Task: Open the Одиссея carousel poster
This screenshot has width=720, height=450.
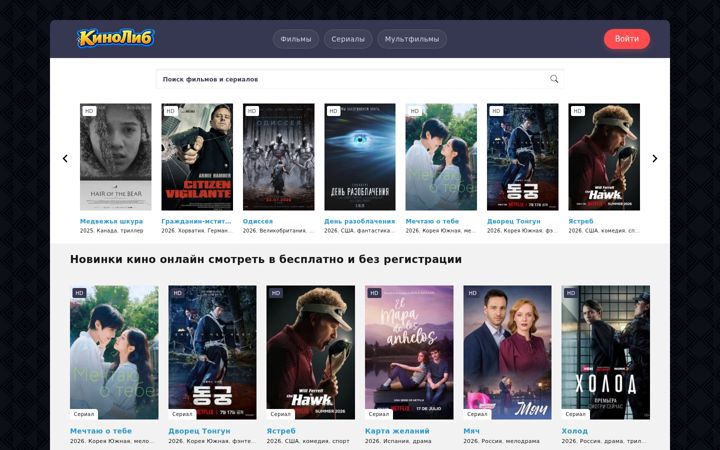Action: tap(279, 157)
